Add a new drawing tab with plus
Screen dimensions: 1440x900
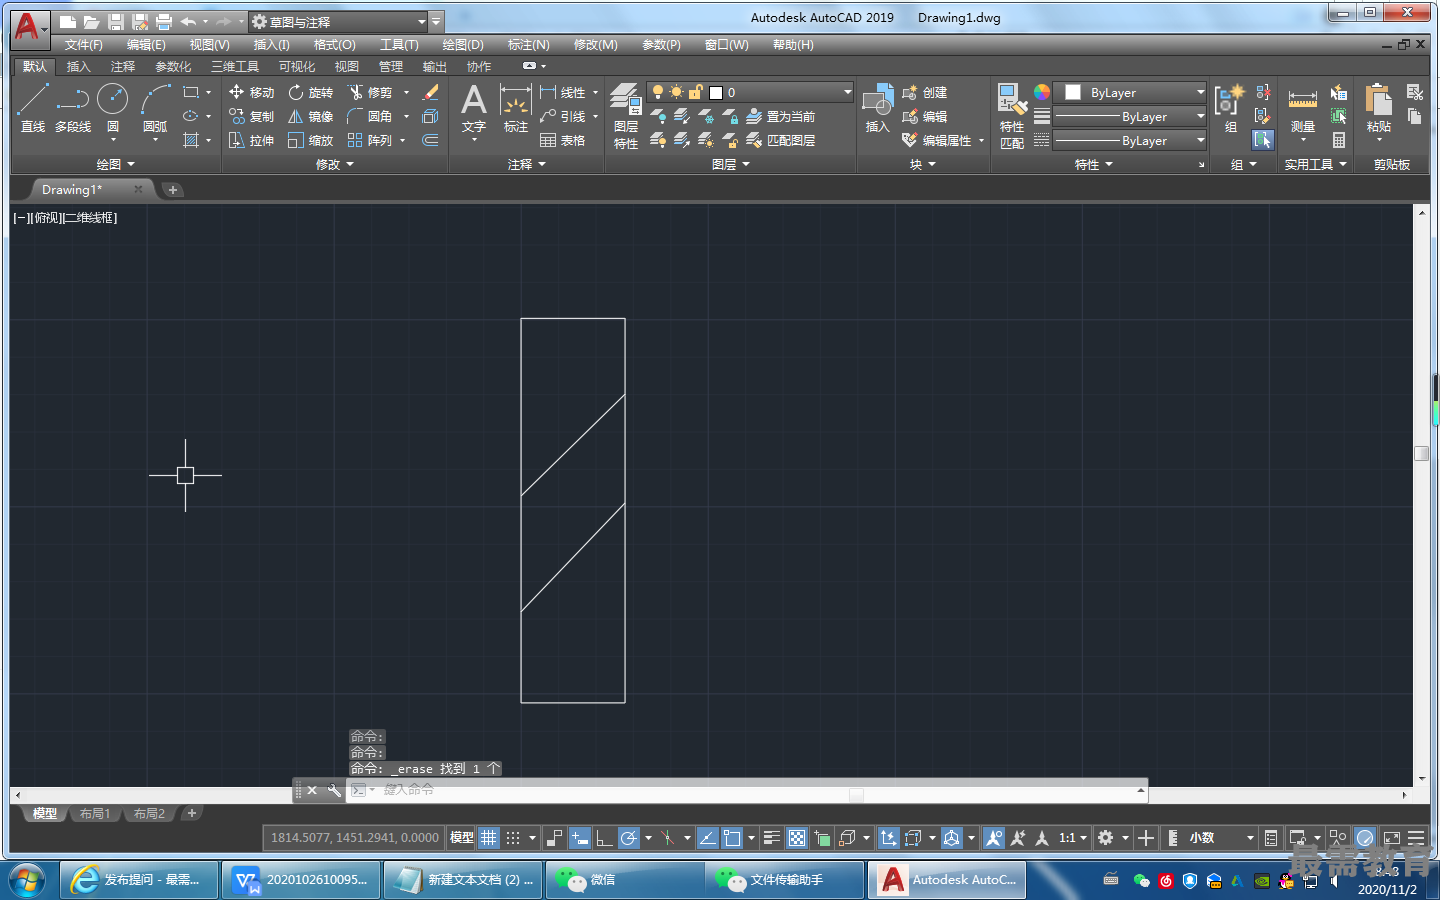click(172, 190)
